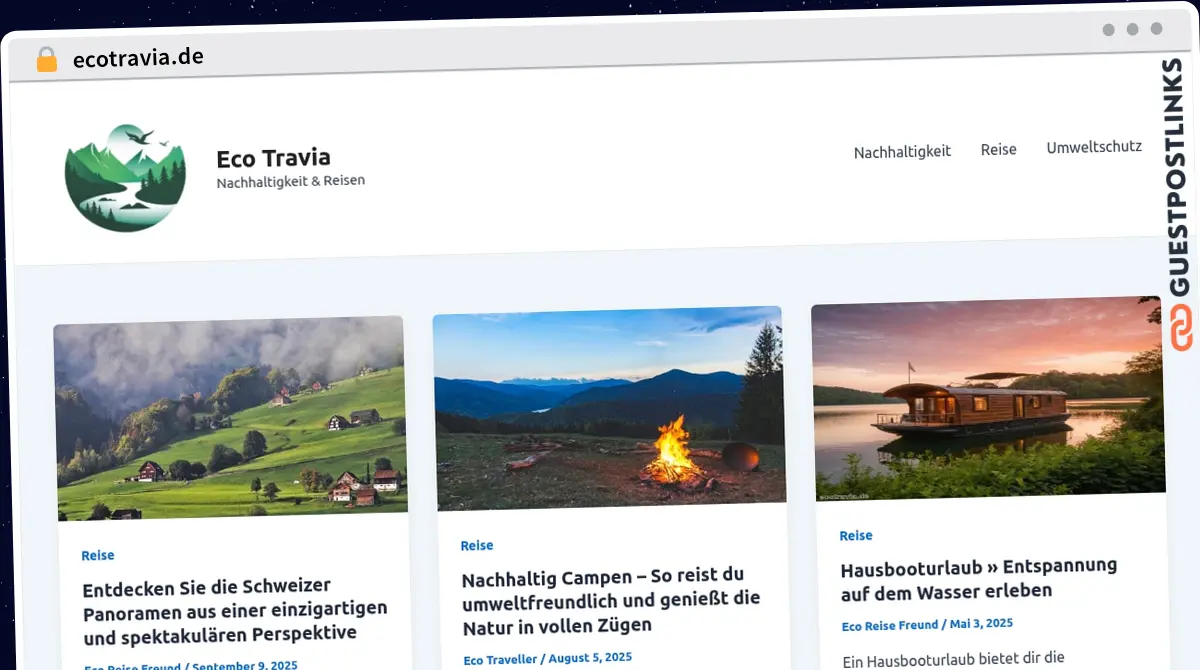Open the Nachhaltig Campen article
Screen dimensions: 1200x670
[610, 602]
